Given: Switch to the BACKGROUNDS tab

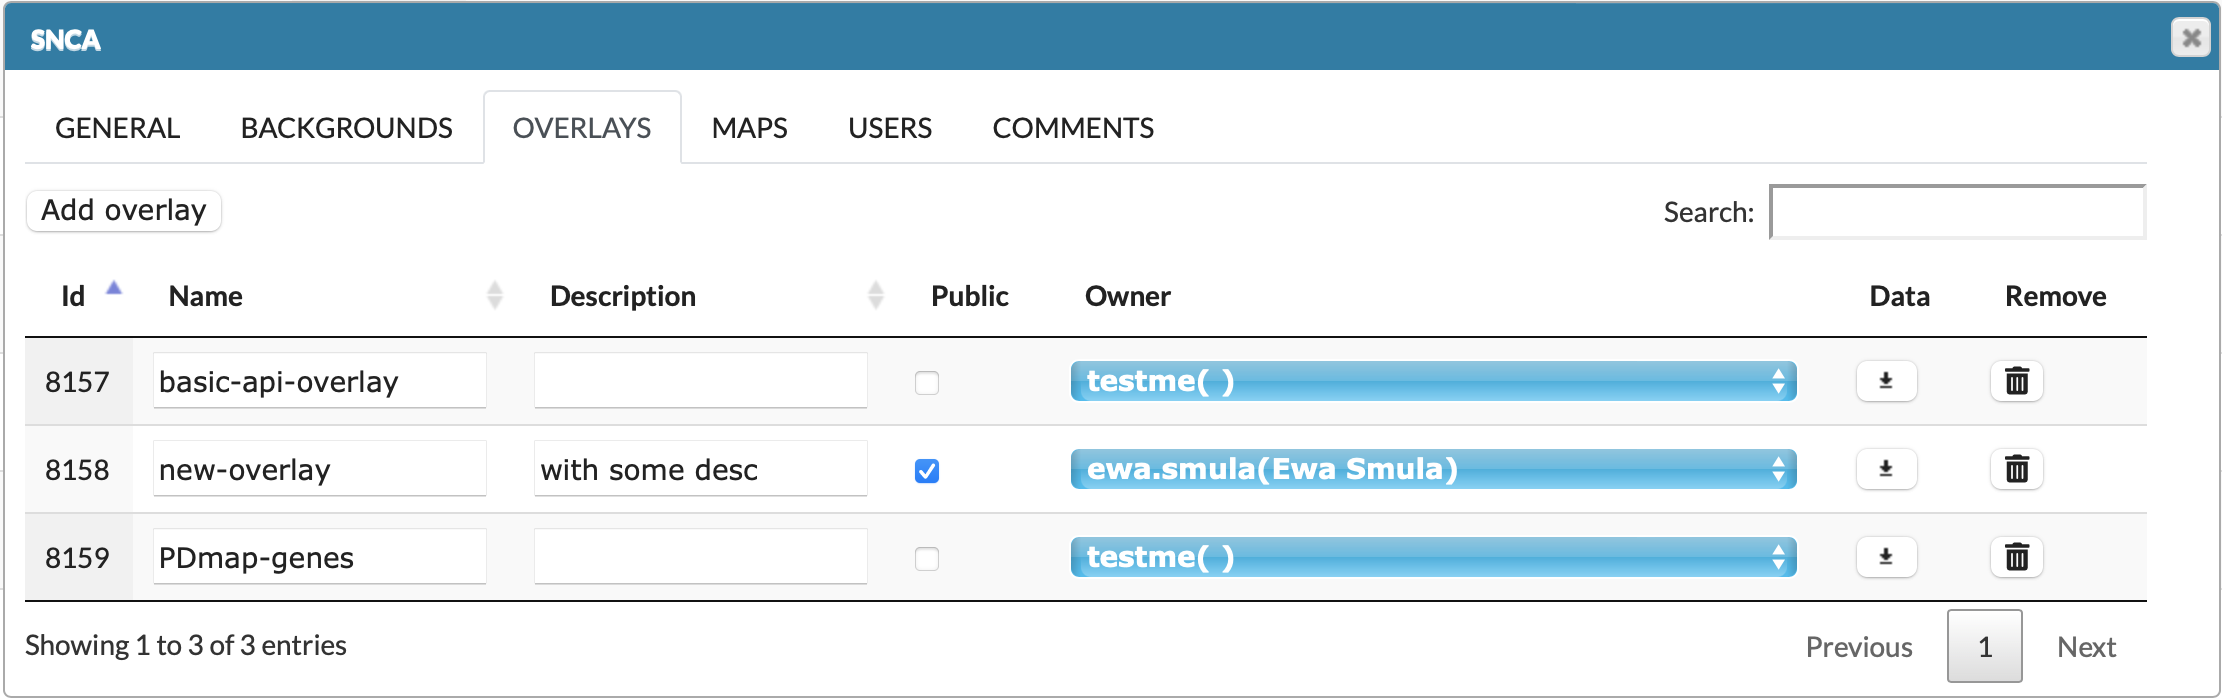Looking at the screenshot, I should (x=346, y=128).
